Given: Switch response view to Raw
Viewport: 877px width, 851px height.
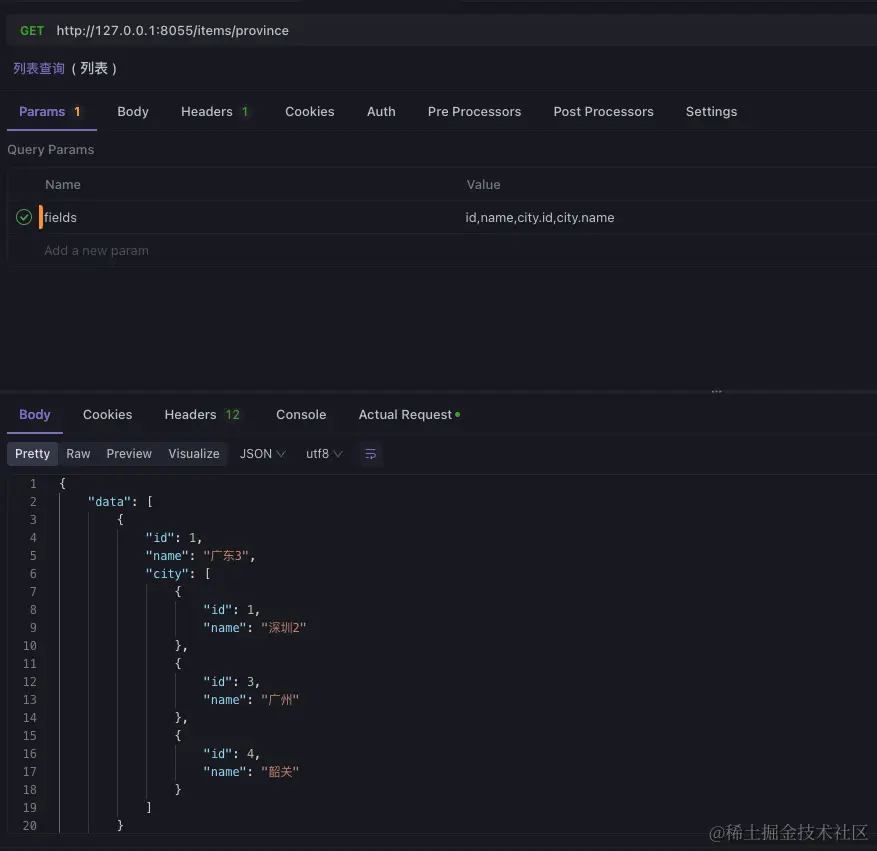Looking at the screenshot, I should [x=78, y=454].
